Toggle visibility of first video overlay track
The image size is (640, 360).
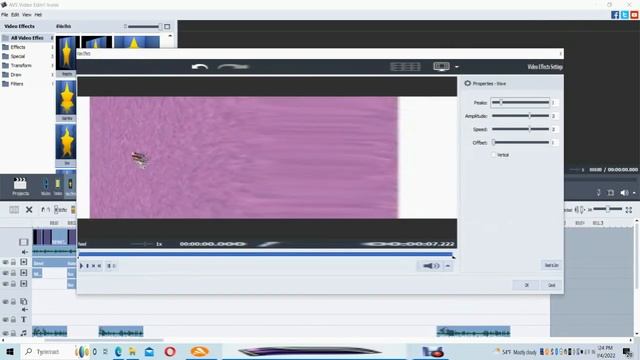[5, 262]
